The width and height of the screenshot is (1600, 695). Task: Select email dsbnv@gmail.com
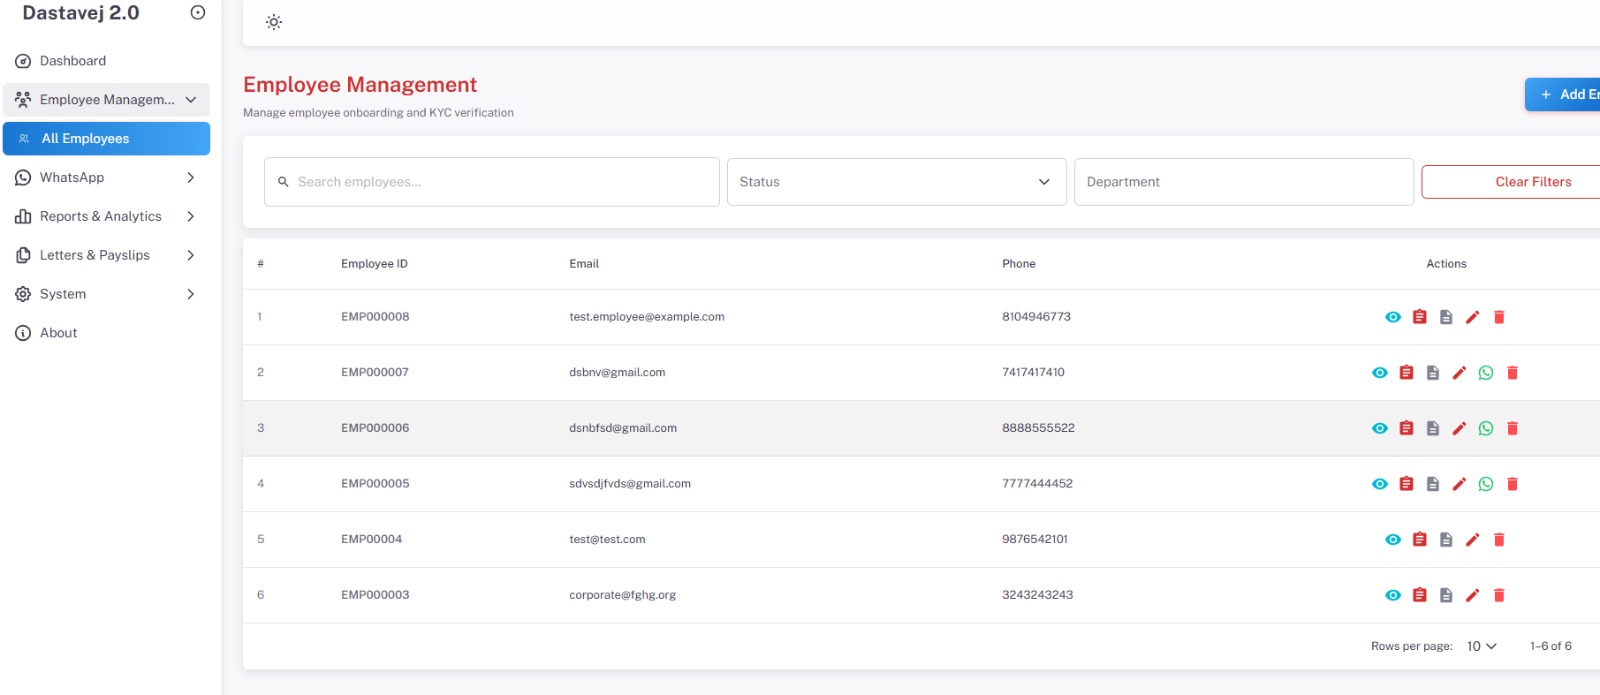pos(617,372)
